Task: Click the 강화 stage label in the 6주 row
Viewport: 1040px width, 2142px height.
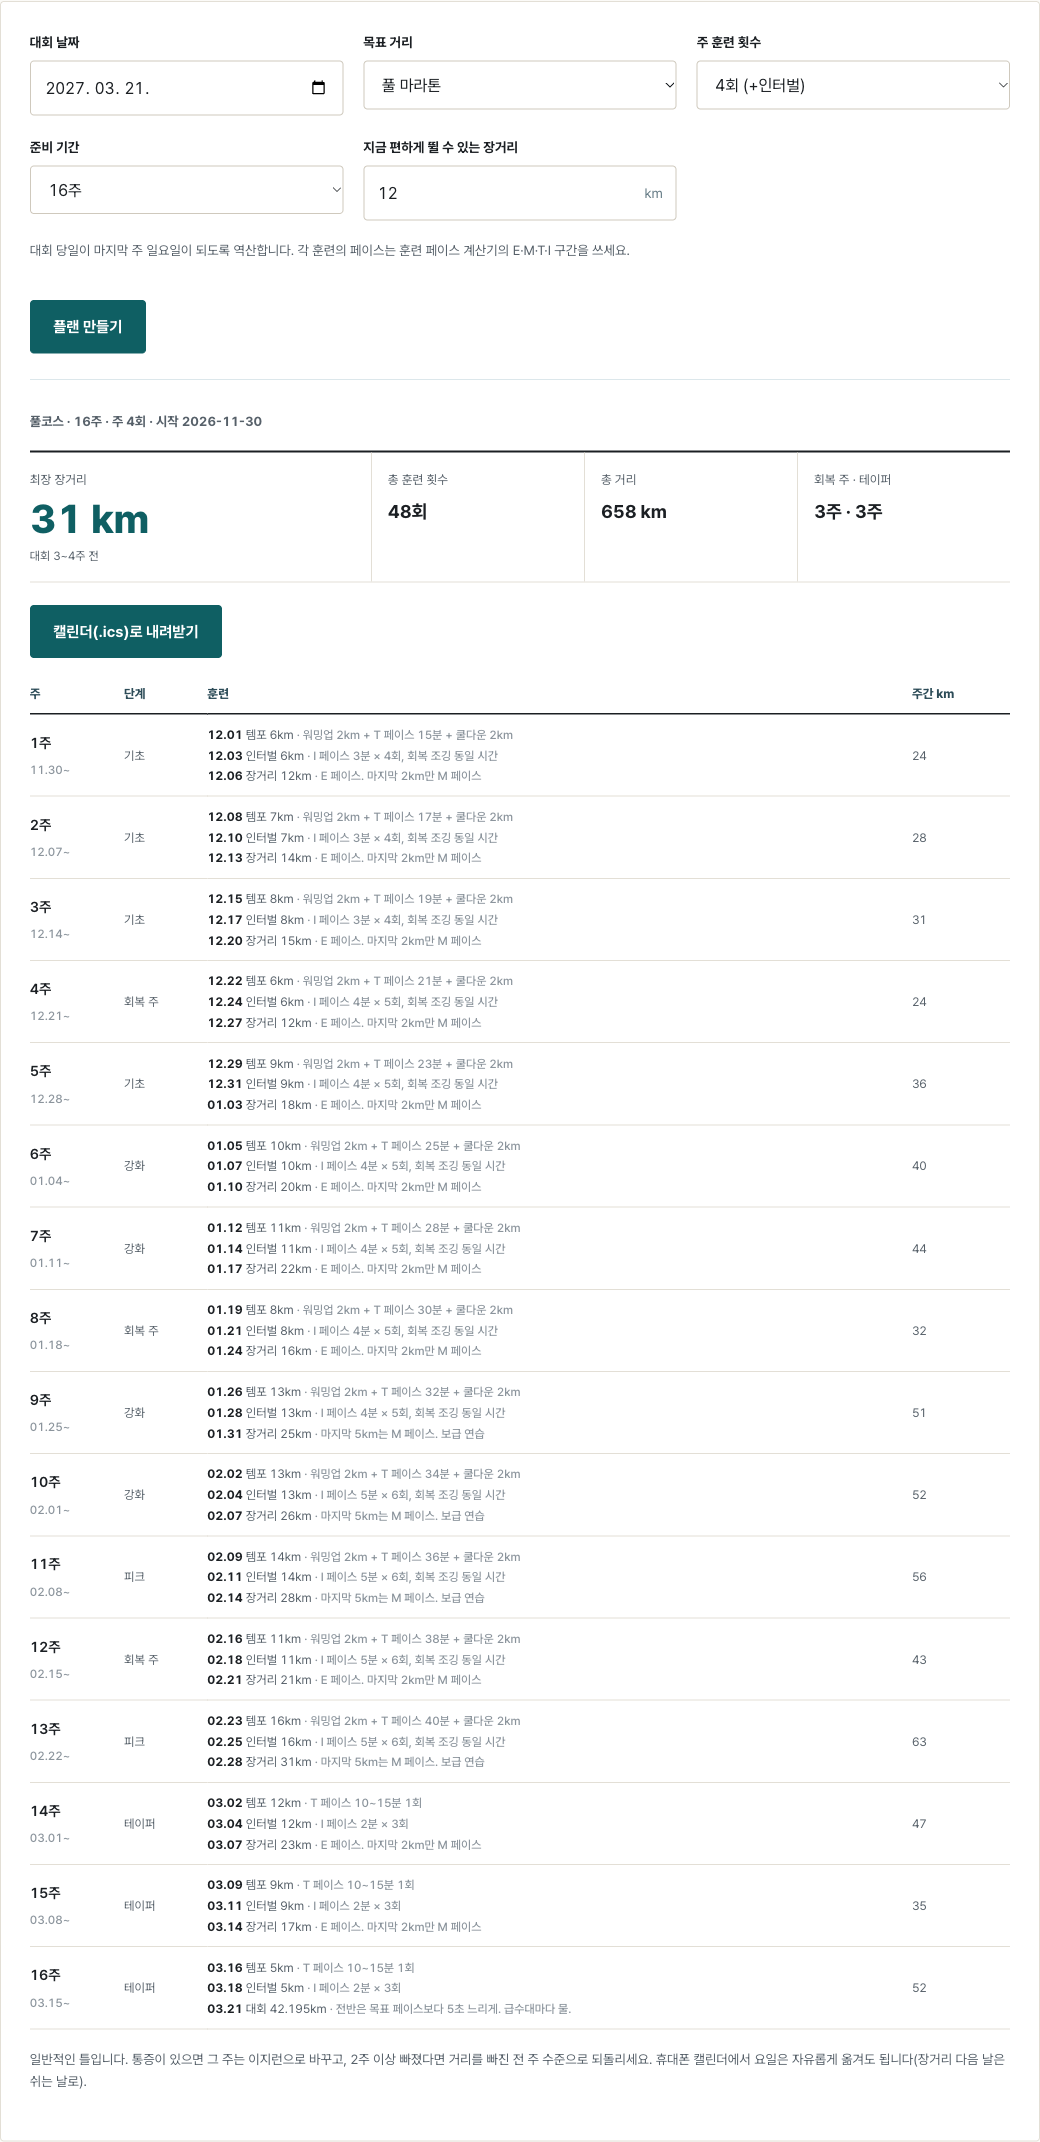Action: (x=135, y=1166)
